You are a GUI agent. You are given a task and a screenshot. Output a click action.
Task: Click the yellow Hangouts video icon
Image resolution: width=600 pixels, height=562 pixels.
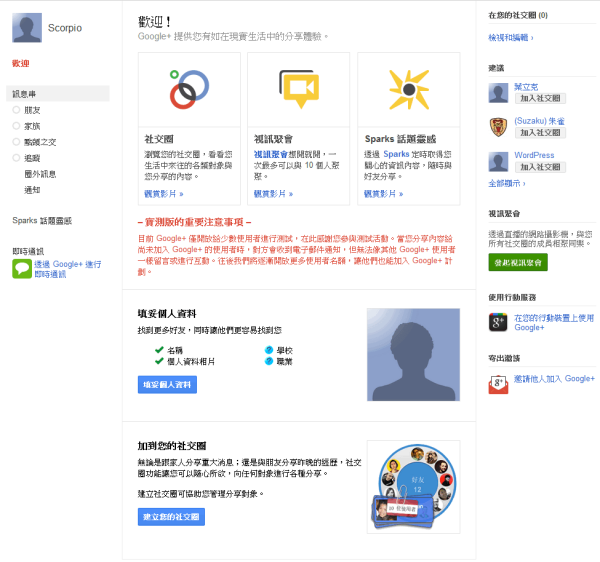(299, 89)
